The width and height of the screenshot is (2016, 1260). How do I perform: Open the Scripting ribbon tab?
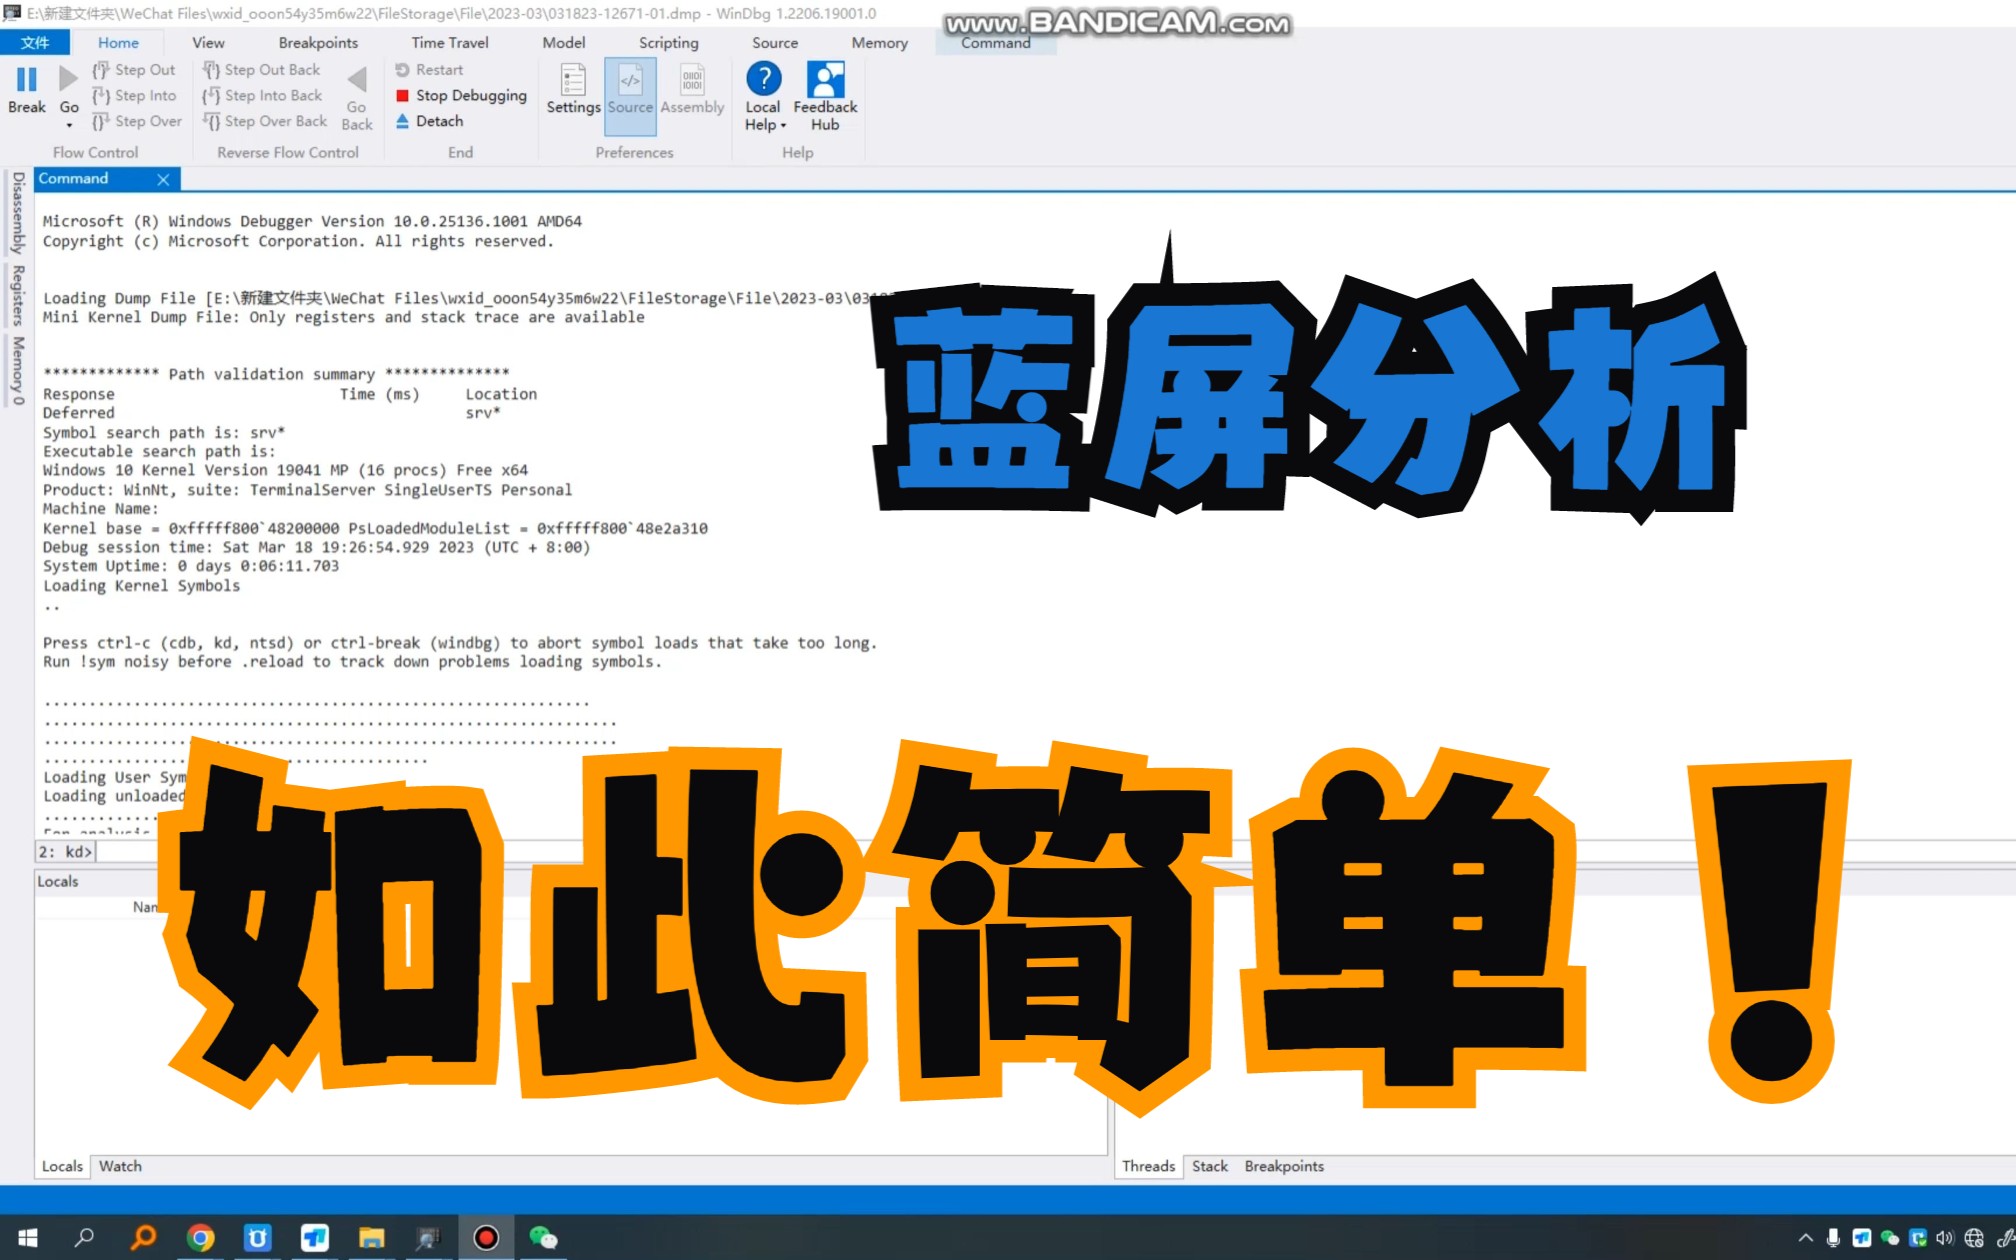(x=669, y=42)
